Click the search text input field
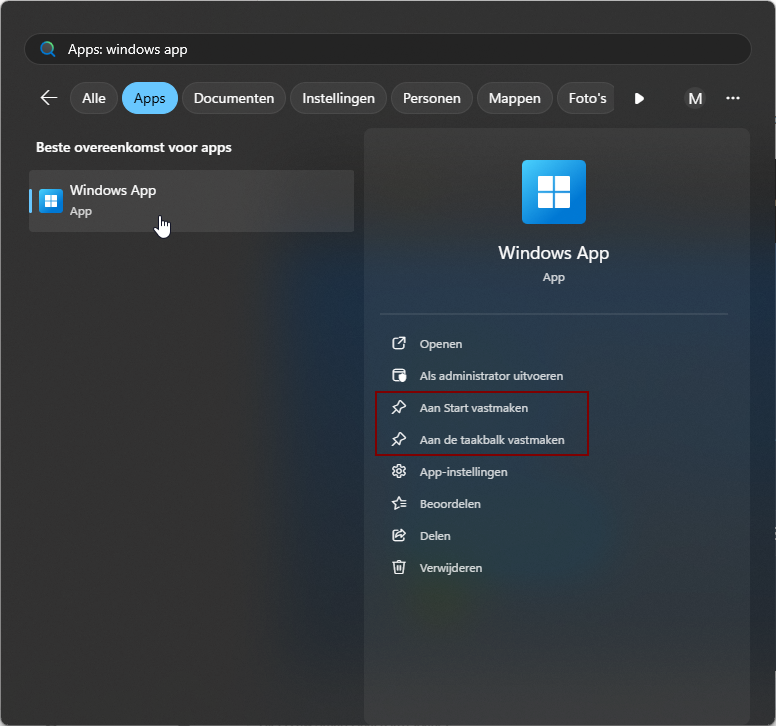This screenshot has height=726, width=776. click(400, 49)
